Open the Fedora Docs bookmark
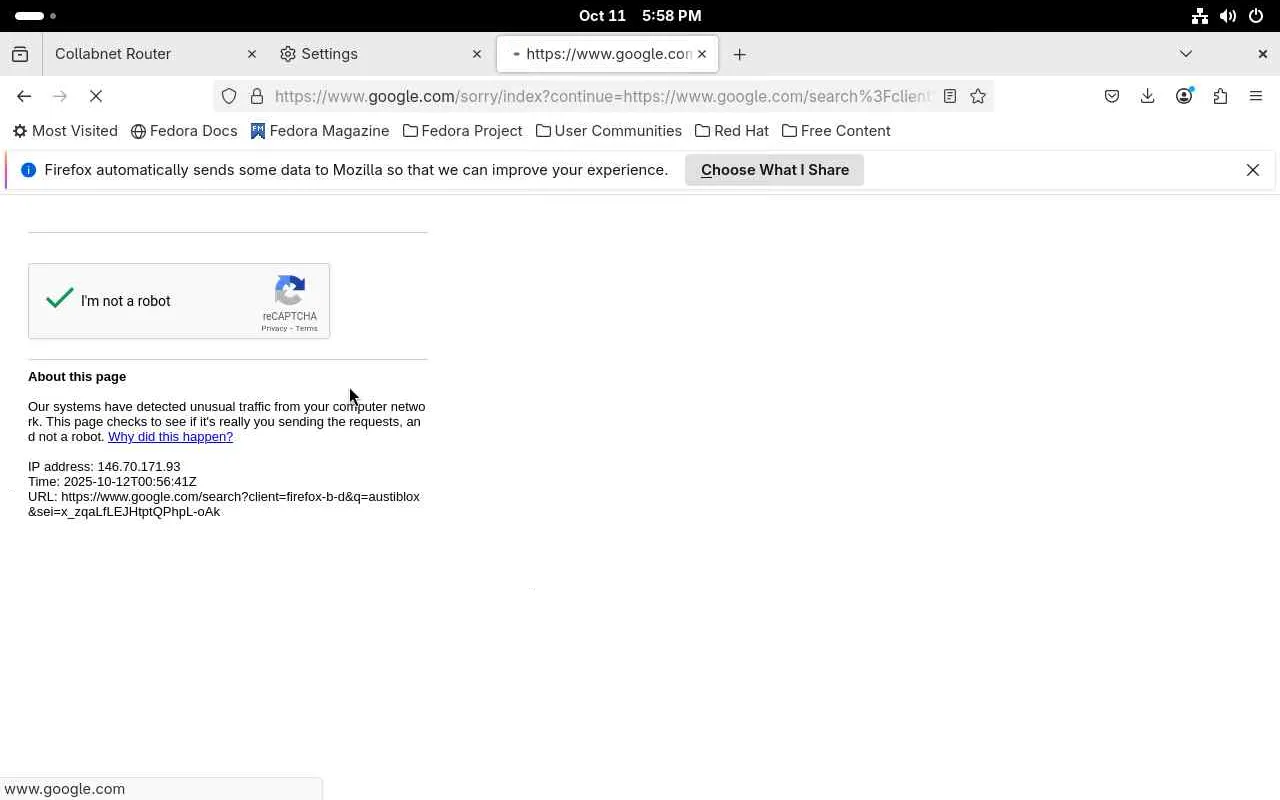This screenshot has height=800, width=1280. (184, 131)
